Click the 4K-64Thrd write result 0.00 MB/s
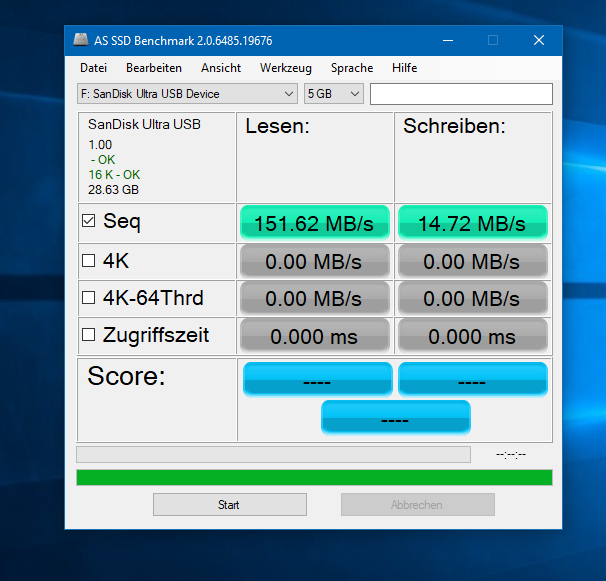Screen dimensions: 606x581 [473, 298]
